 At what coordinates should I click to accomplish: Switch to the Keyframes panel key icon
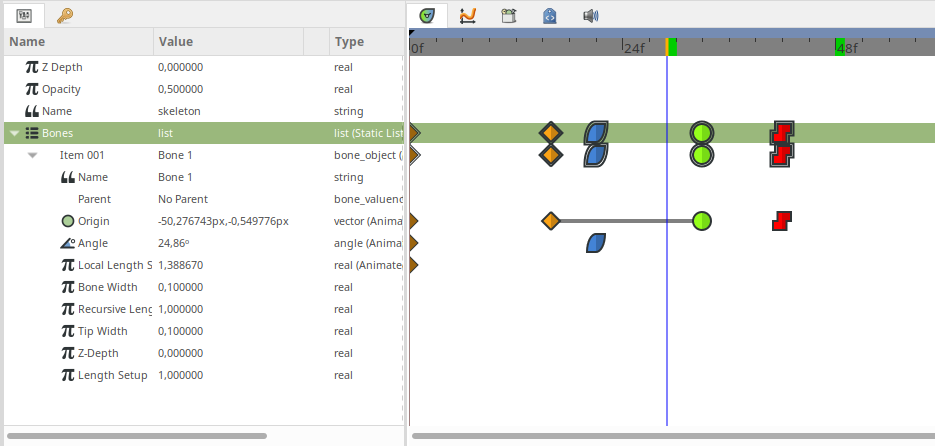click(x=65, y=16)
